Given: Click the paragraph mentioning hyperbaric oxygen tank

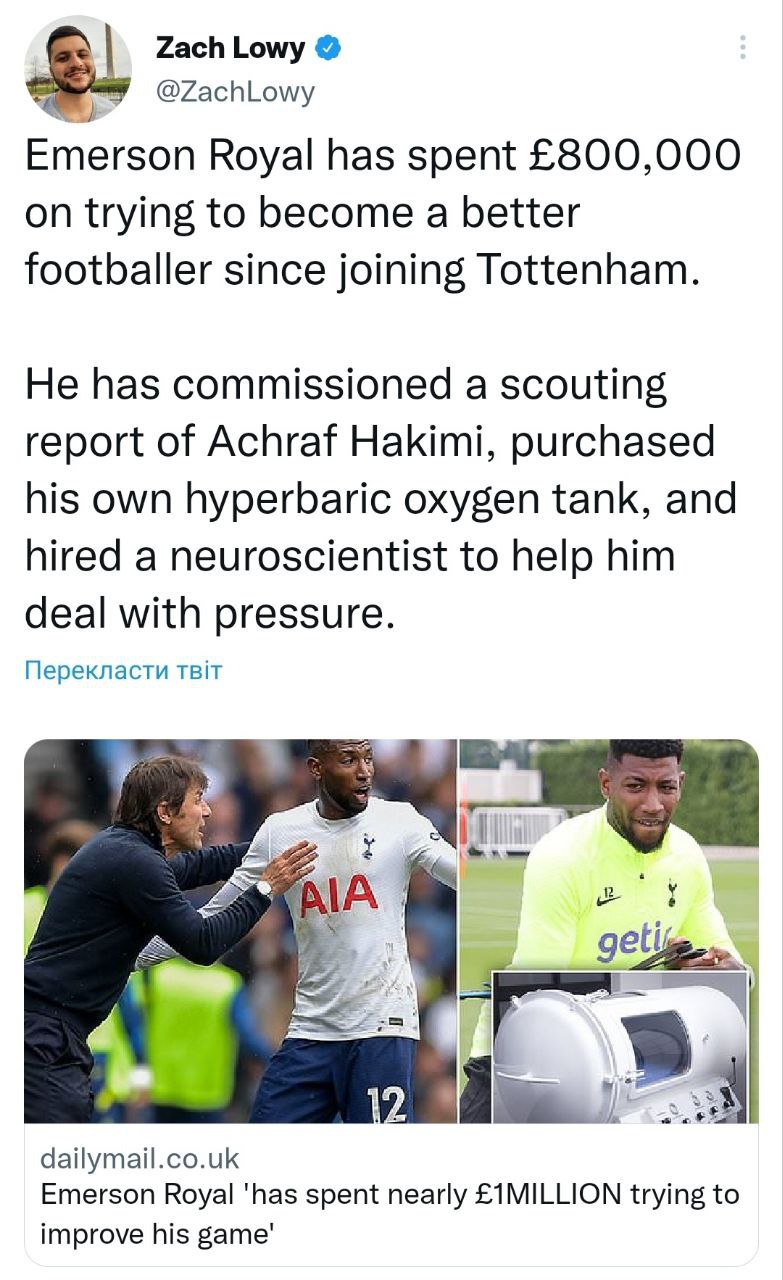Looking at the screenshot, I should [x=380, y=499].
